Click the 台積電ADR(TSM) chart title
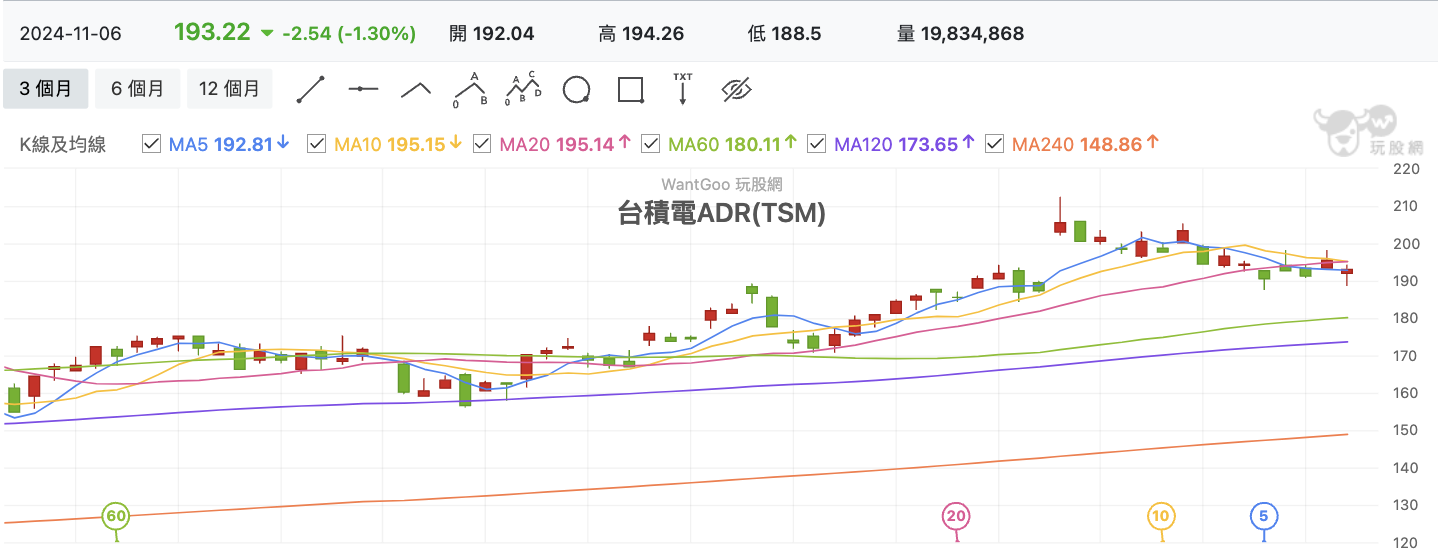The image size is (1438, 556). [x=721, y=212]
